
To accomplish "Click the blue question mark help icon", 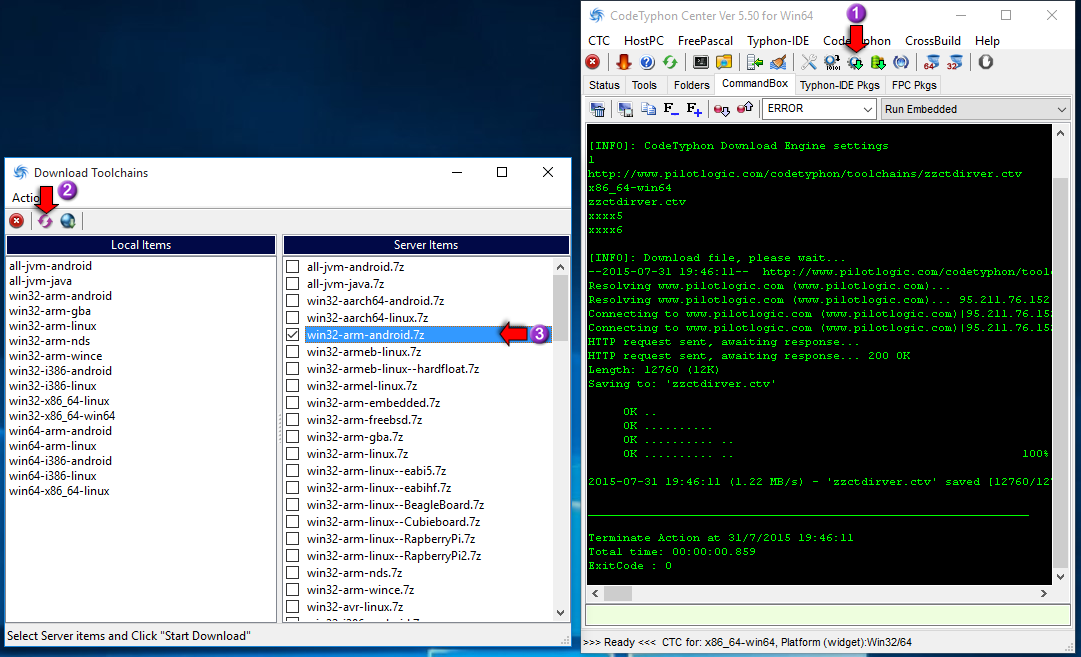I will [x=647, y=62].
